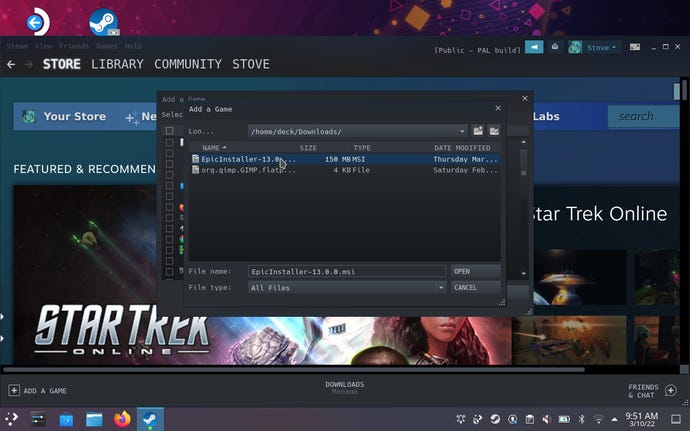Click the File name input field

346,271
